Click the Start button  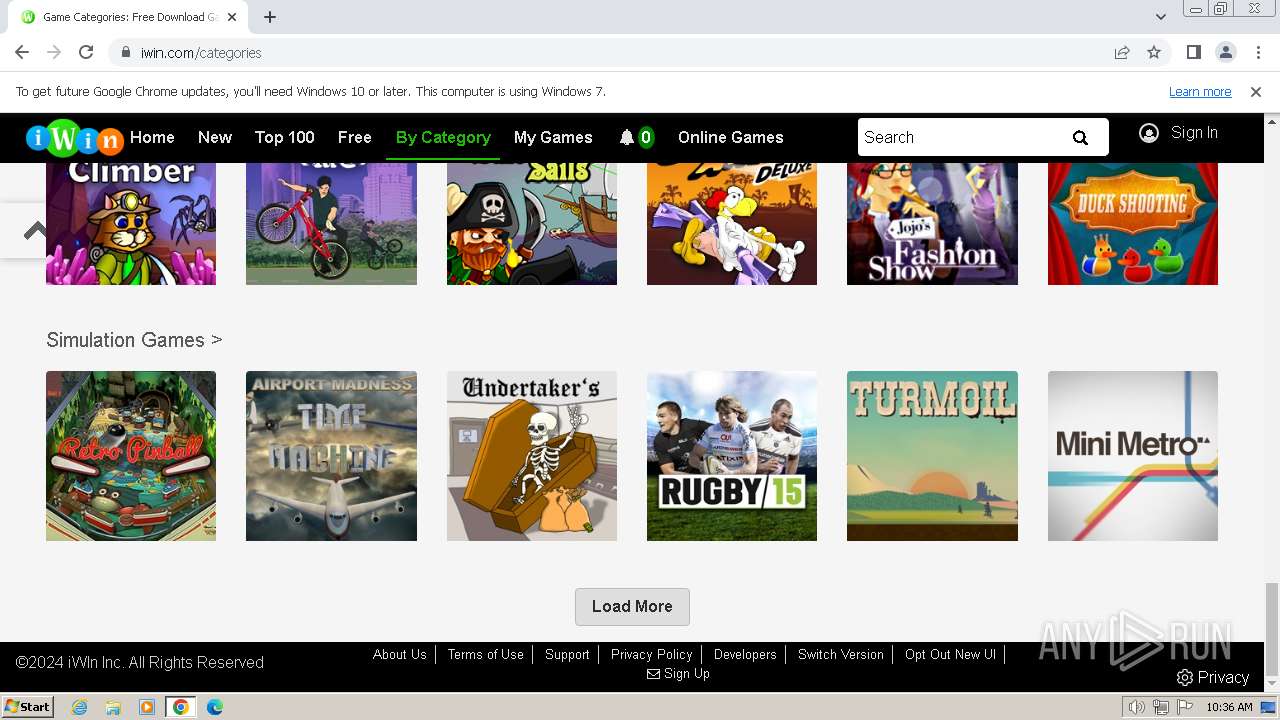28,707
